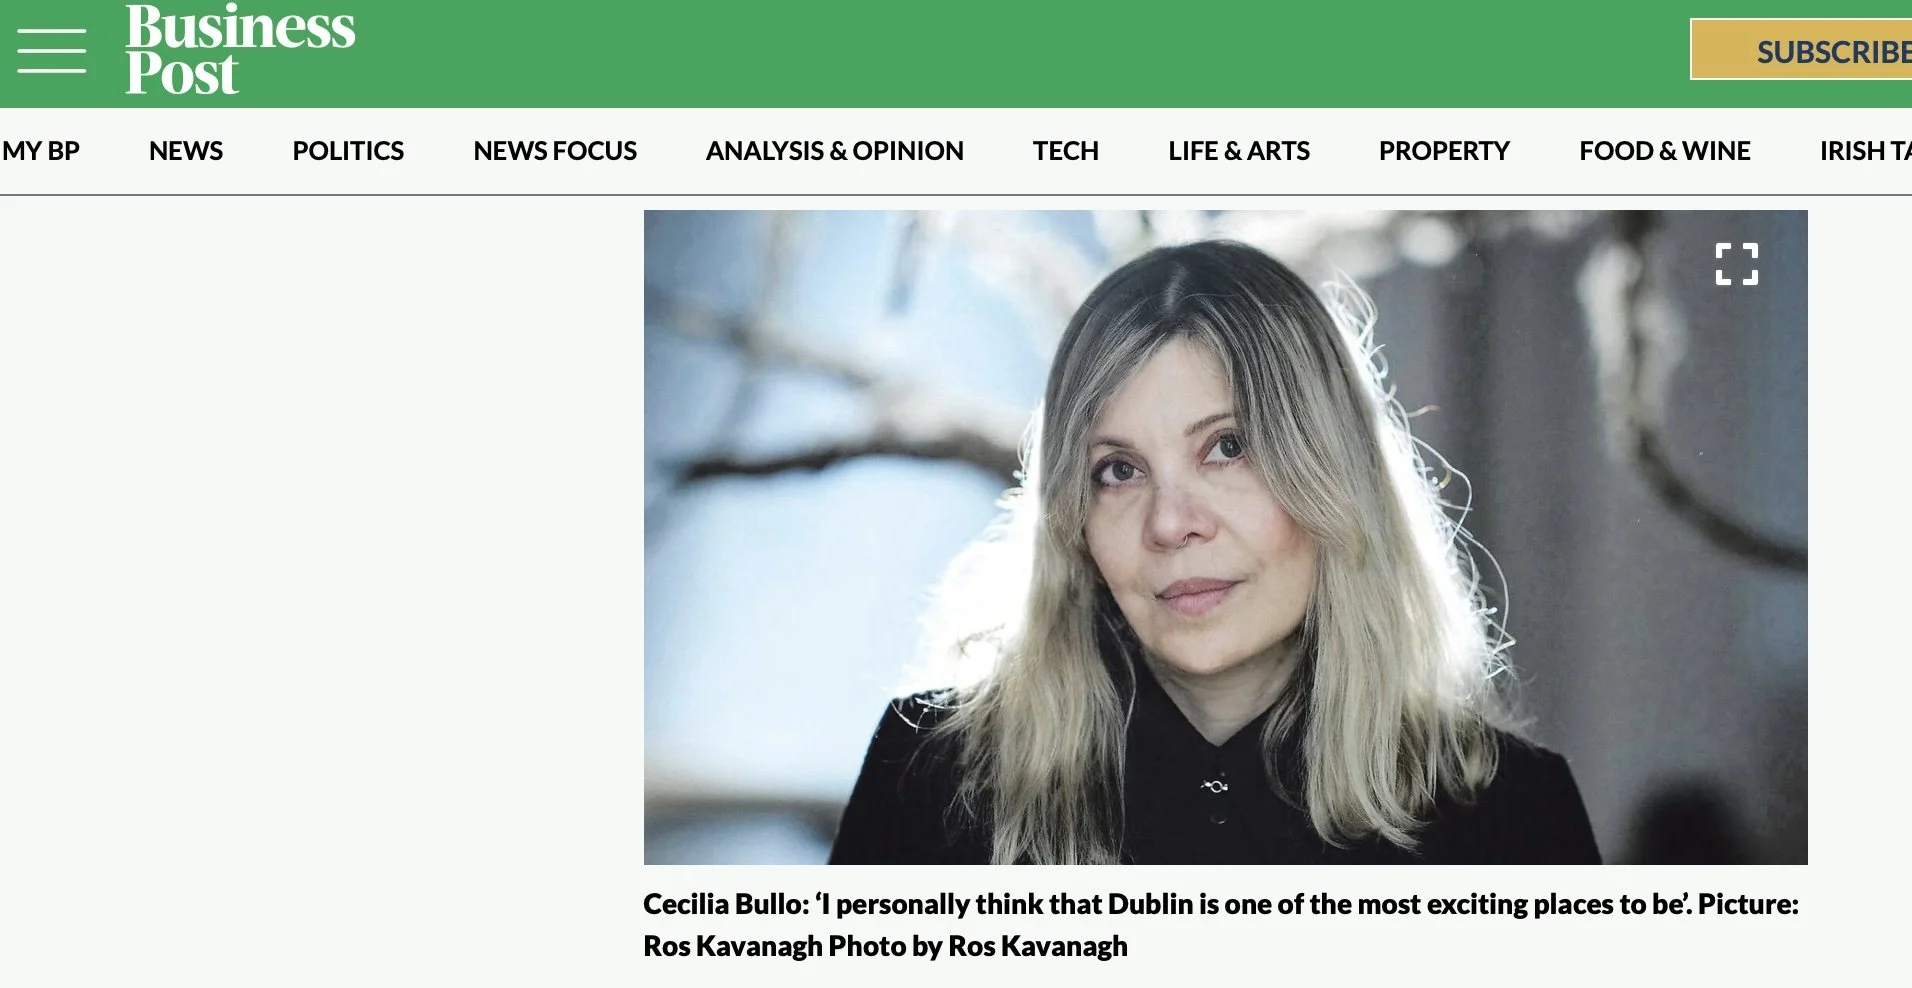Click the word Business in the logo
1912x988 pixels.
pyautogui.click(x=240, y=27)
